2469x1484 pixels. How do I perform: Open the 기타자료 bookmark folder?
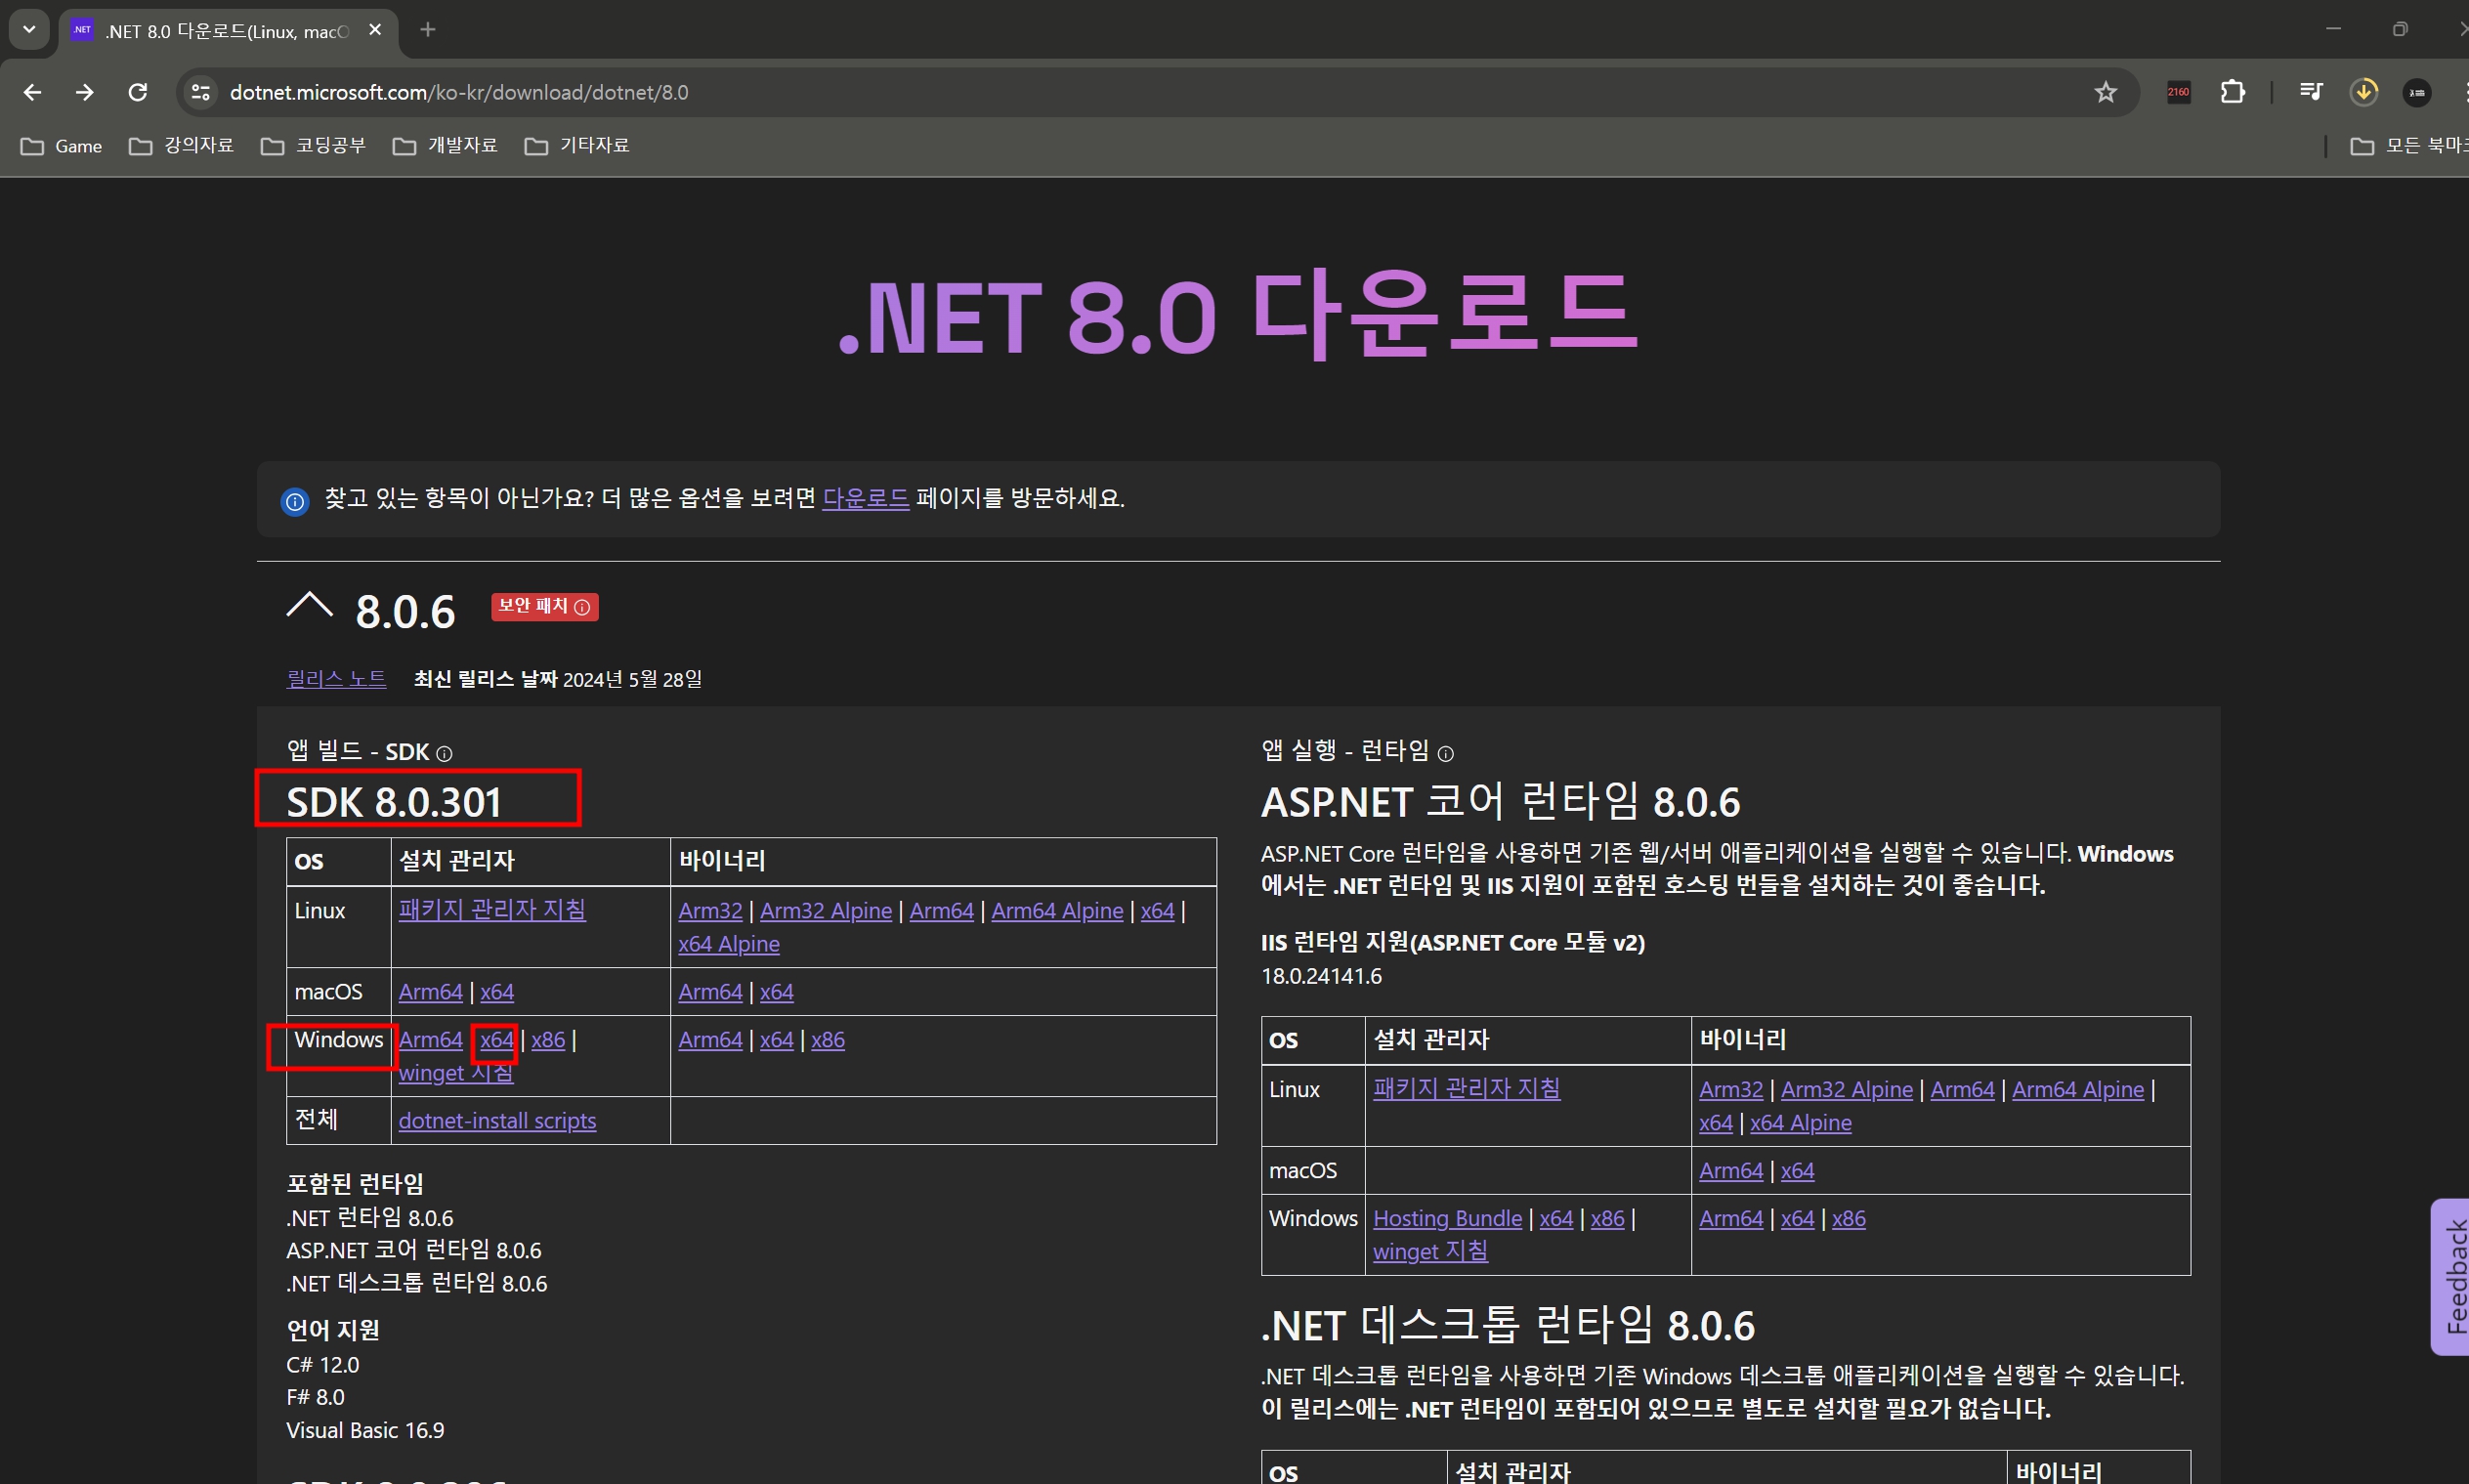577,146
